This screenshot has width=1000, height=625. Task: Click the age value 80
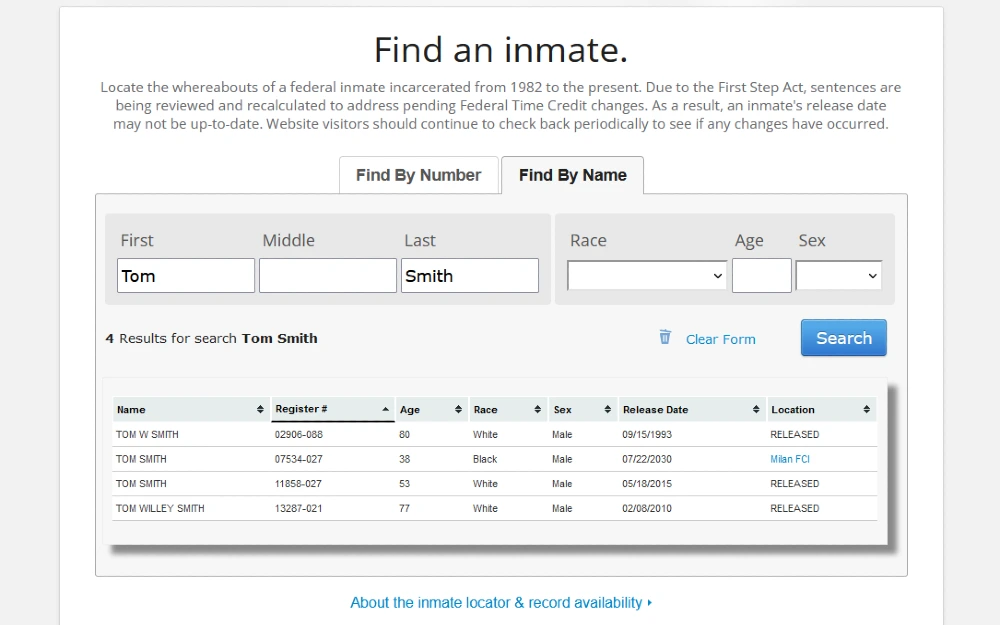(404, 434)
